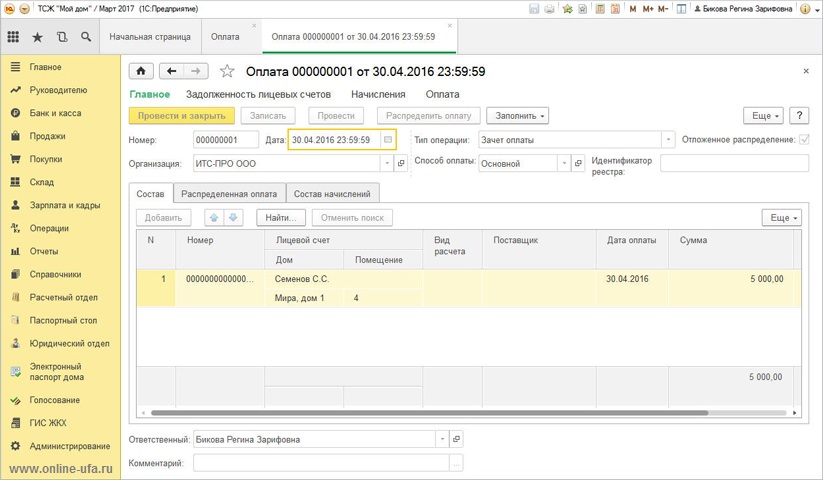
Task: Open Комментарий ellipsis selector button
Action: [456, 463]
